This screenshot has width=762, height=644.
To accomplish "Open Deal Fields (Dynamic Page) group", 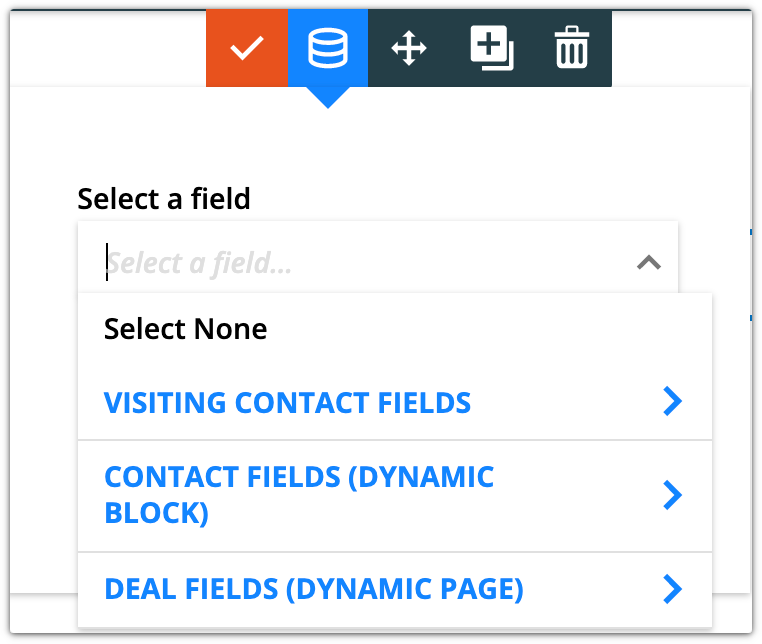I will [395, 589].
